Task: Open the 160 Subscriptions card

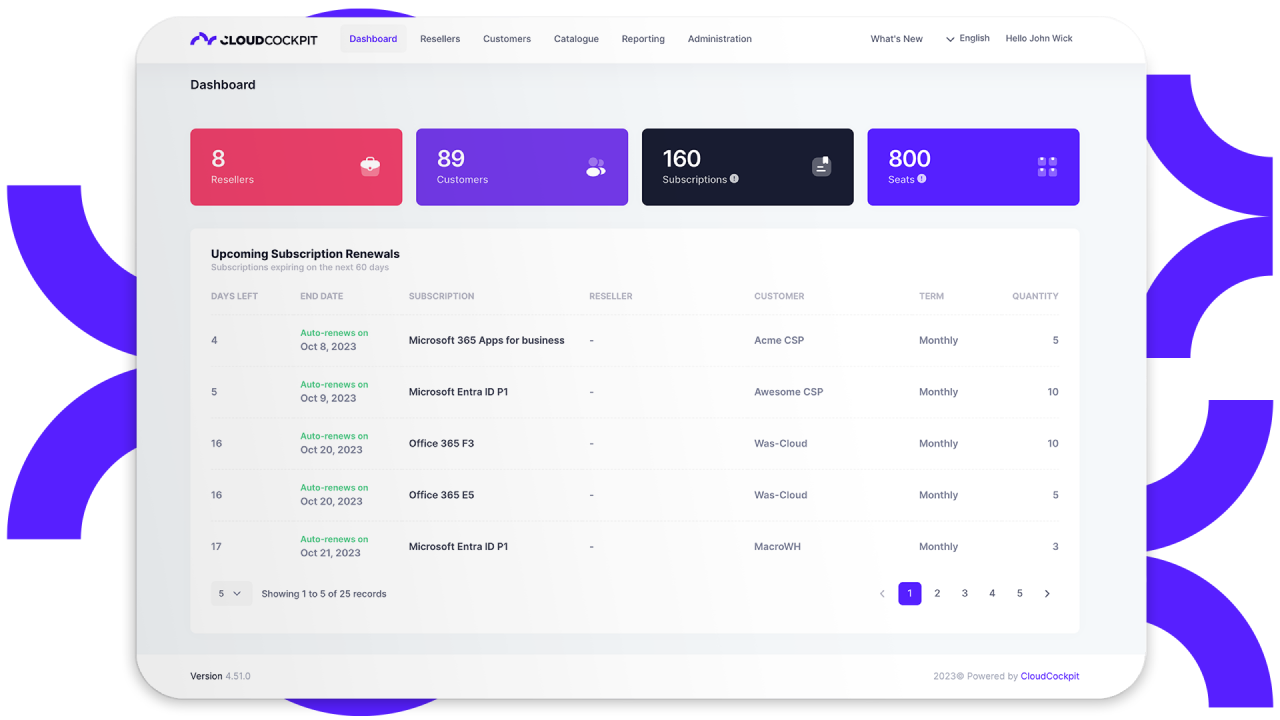Action: pos(748,167)
